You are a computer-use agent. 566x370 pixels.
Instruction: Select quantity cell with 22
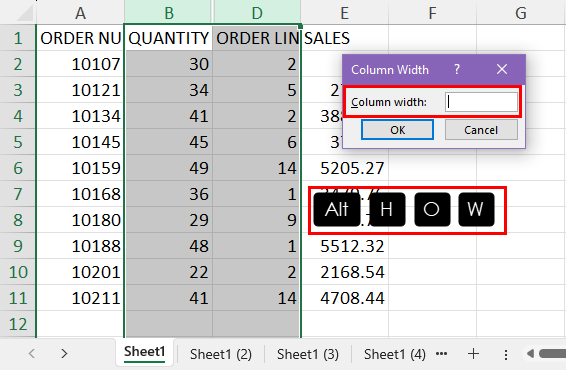(169, 272)
